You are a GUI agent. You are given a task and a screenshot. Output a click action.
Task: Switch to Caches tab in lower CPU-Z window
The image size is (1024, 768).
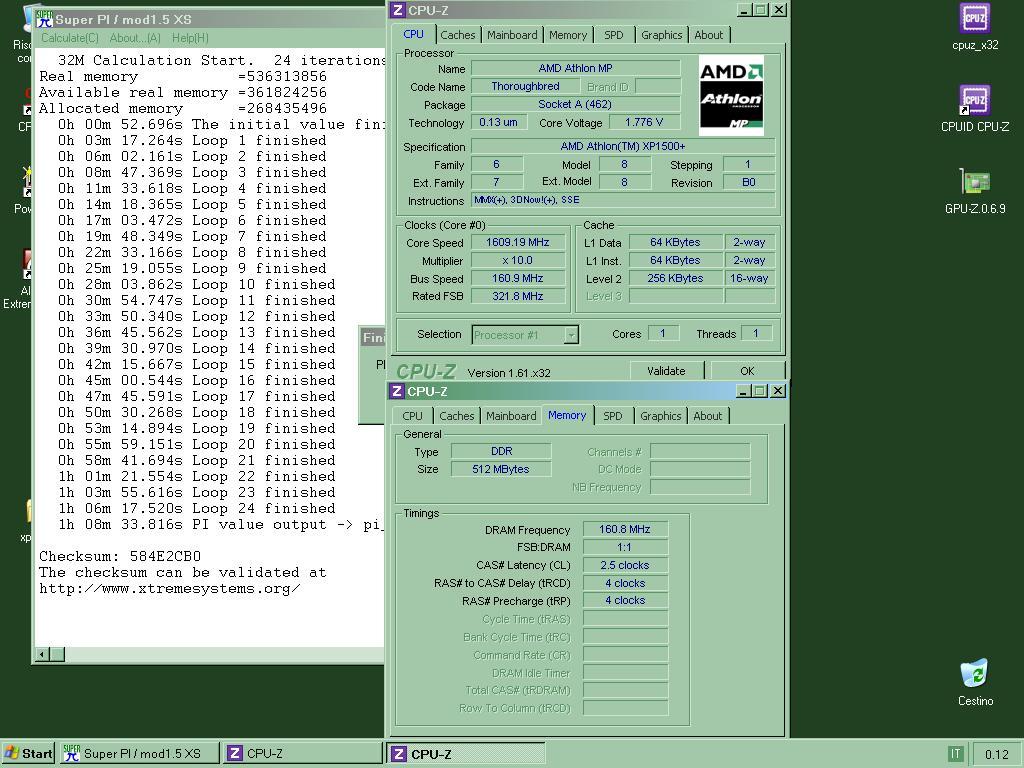coord(456,416)
